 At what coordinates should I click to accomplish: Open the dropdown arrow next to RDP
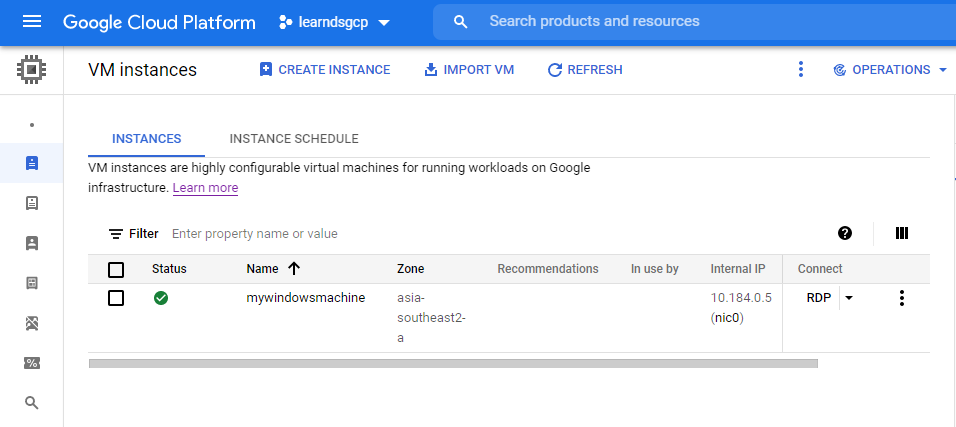(849, 298)
